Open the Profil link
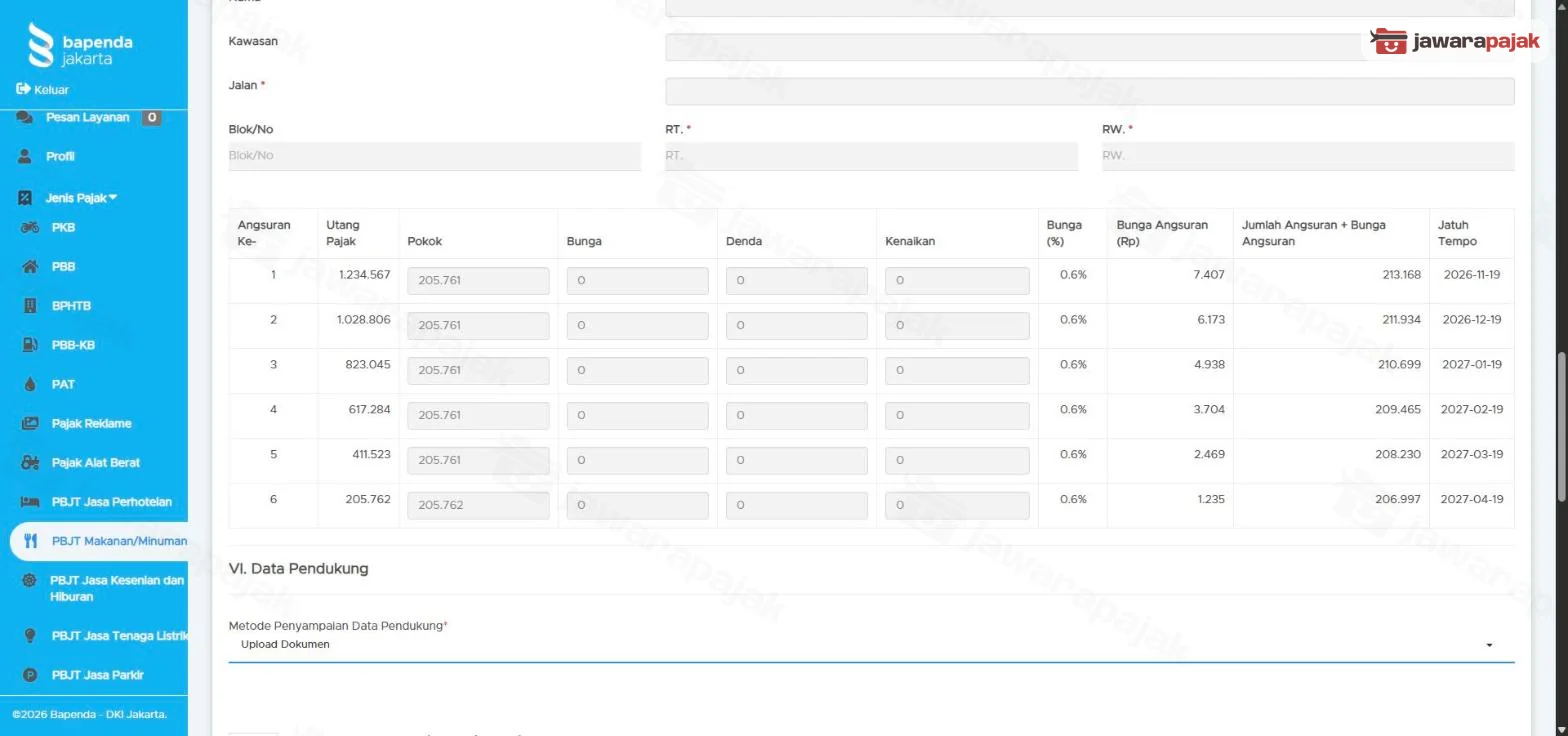Screen dimensions: 1568x736 click(60, 157)
